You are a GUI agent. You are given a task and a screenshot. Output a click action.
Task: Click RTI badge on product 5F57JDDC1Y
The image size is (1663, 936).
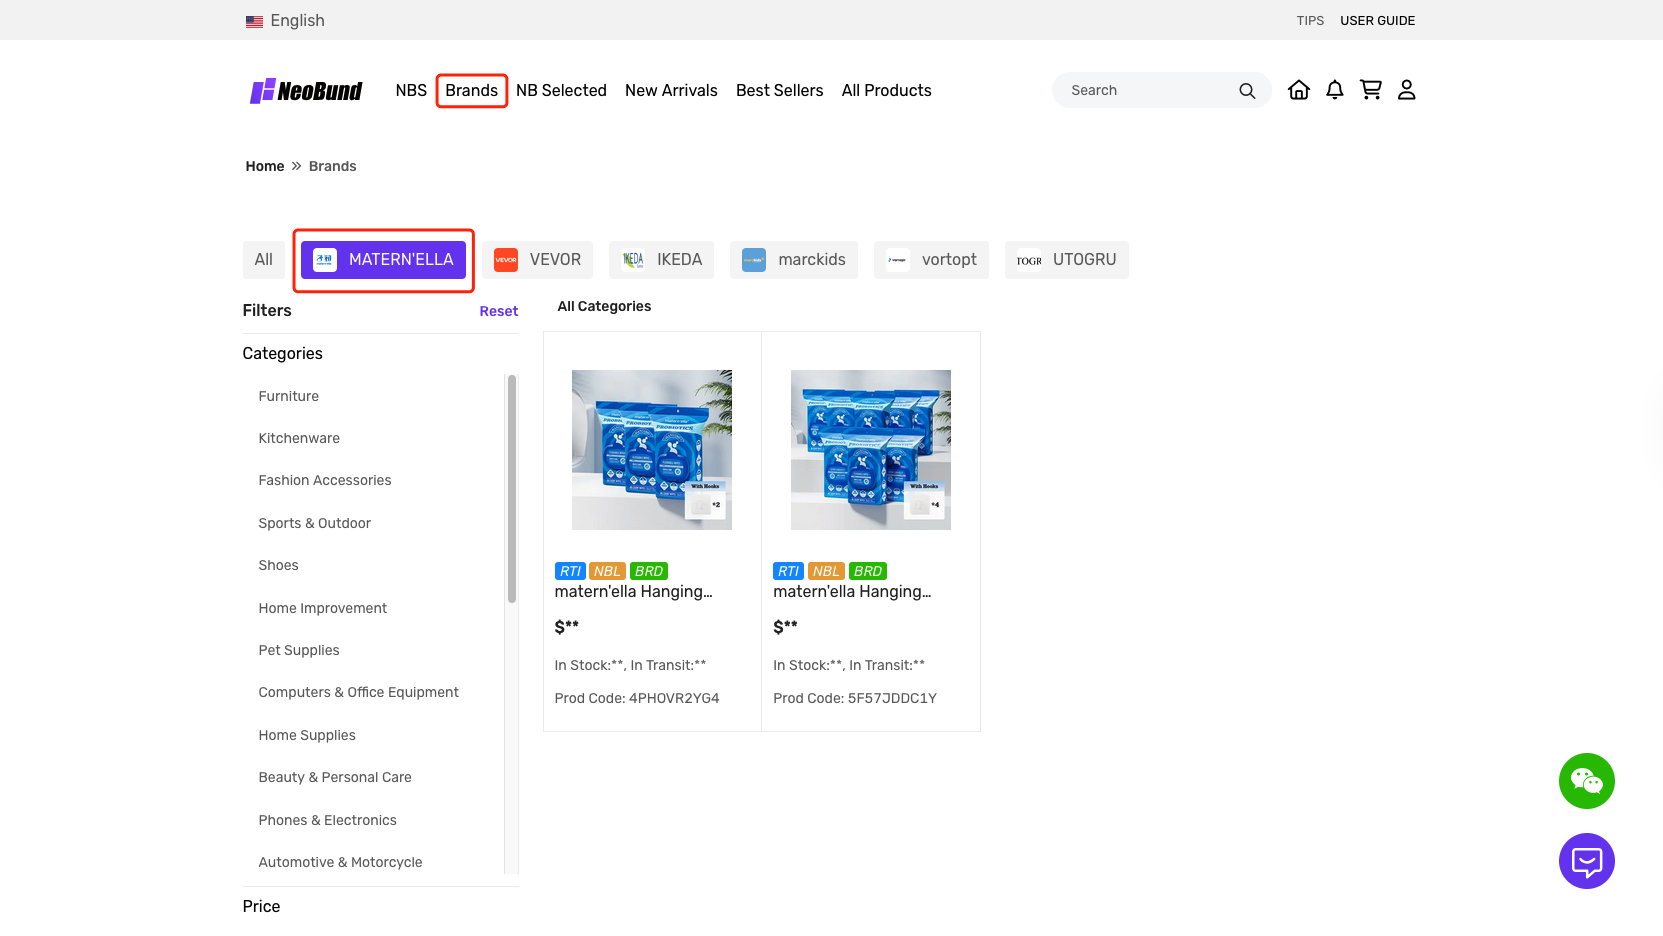(x=789, y=571)
